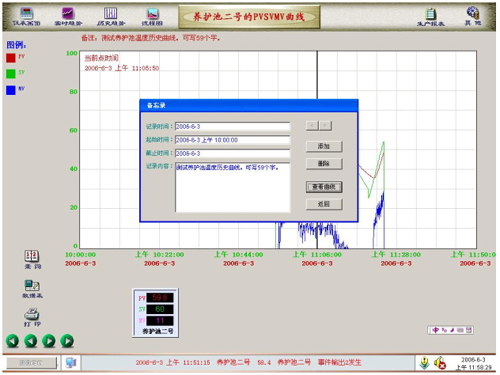The width and height of the screenshot is (500, 375).
Task: Open the data table (数据表) icon
Action: point(32,289)
